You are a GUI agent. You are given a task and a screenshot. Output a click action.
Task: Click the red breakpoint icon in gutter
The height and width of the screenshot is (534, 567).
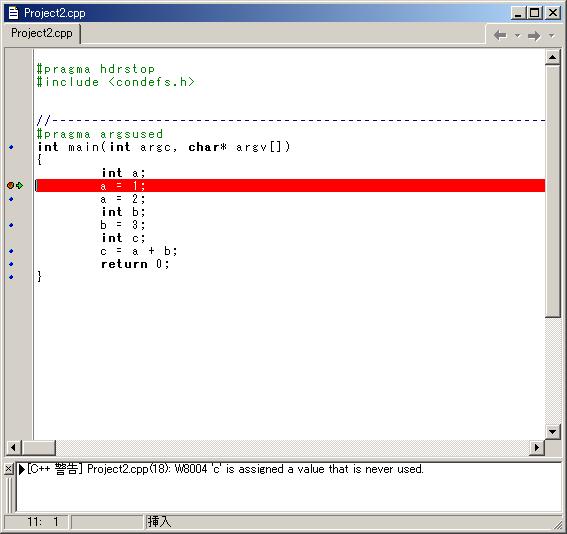(x=10, y=185)
